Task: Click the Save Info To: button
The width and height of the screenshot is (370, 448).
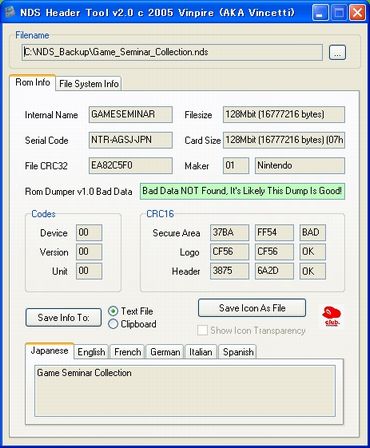Action: (x=63, y=318)
